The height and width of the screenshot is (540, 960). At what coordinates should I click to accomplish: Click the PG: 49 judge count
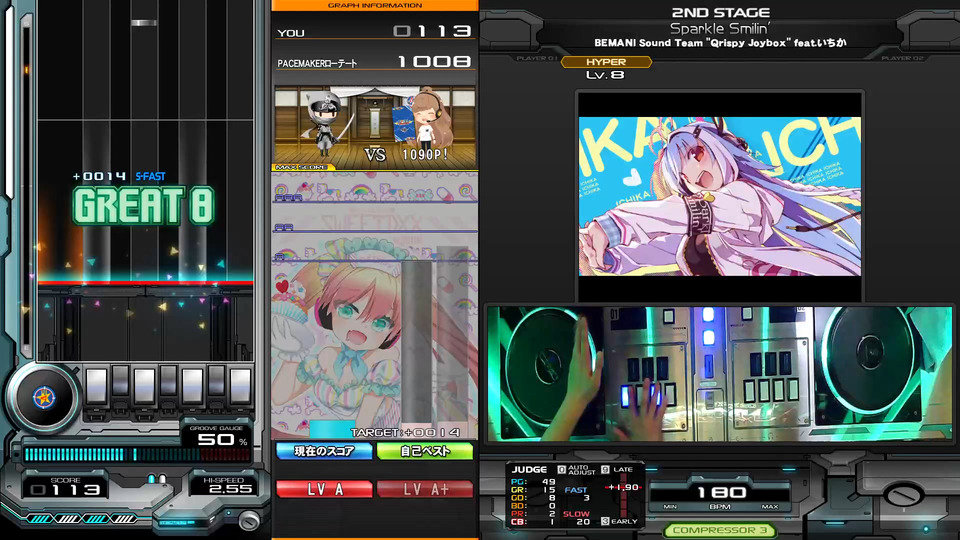tap(533, 482)
